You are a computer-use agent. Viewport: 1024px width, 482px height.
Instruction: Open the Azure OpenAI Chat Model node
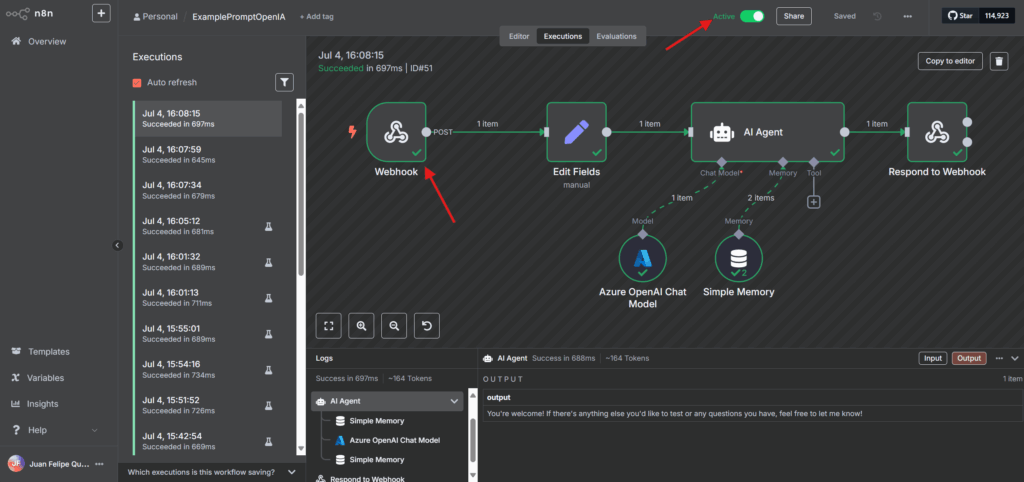pyautogui.click(x=642, y=259)
